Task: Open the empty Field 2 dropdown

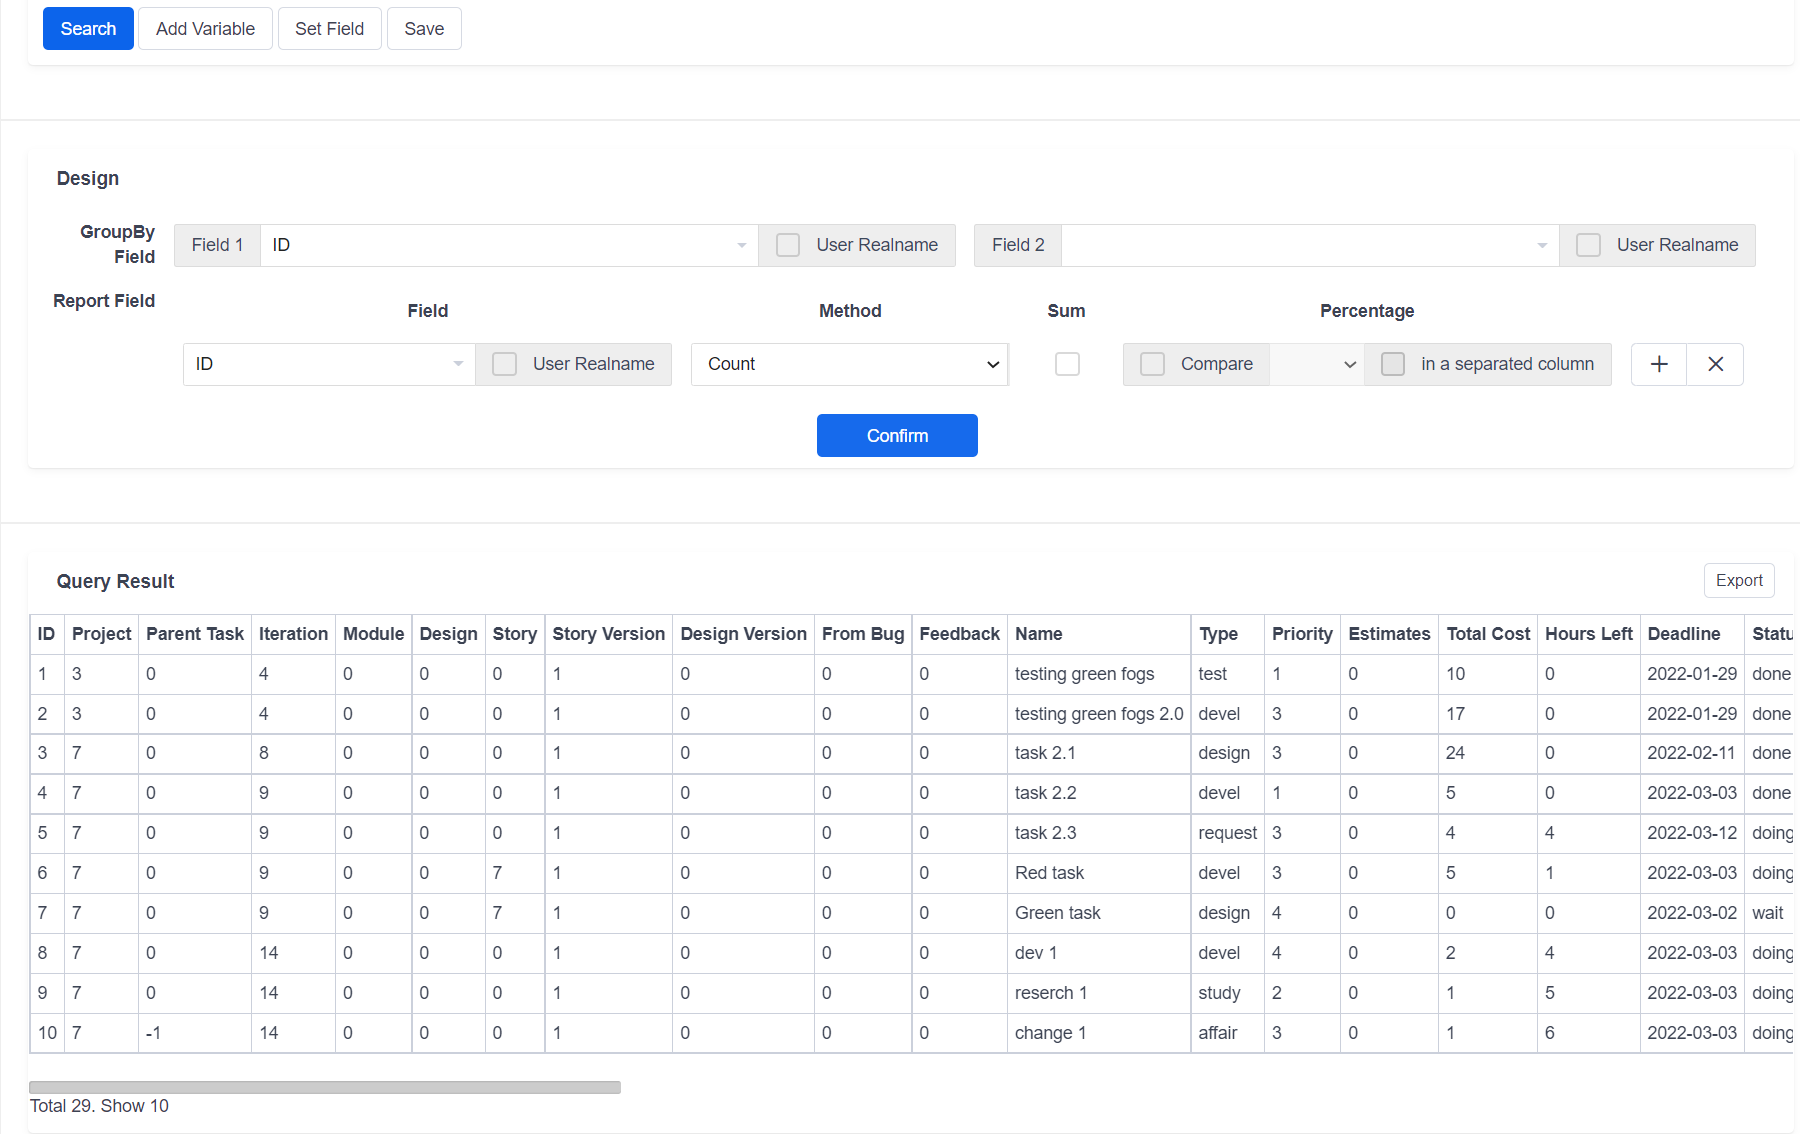Action: click(x=1309, y=245)
